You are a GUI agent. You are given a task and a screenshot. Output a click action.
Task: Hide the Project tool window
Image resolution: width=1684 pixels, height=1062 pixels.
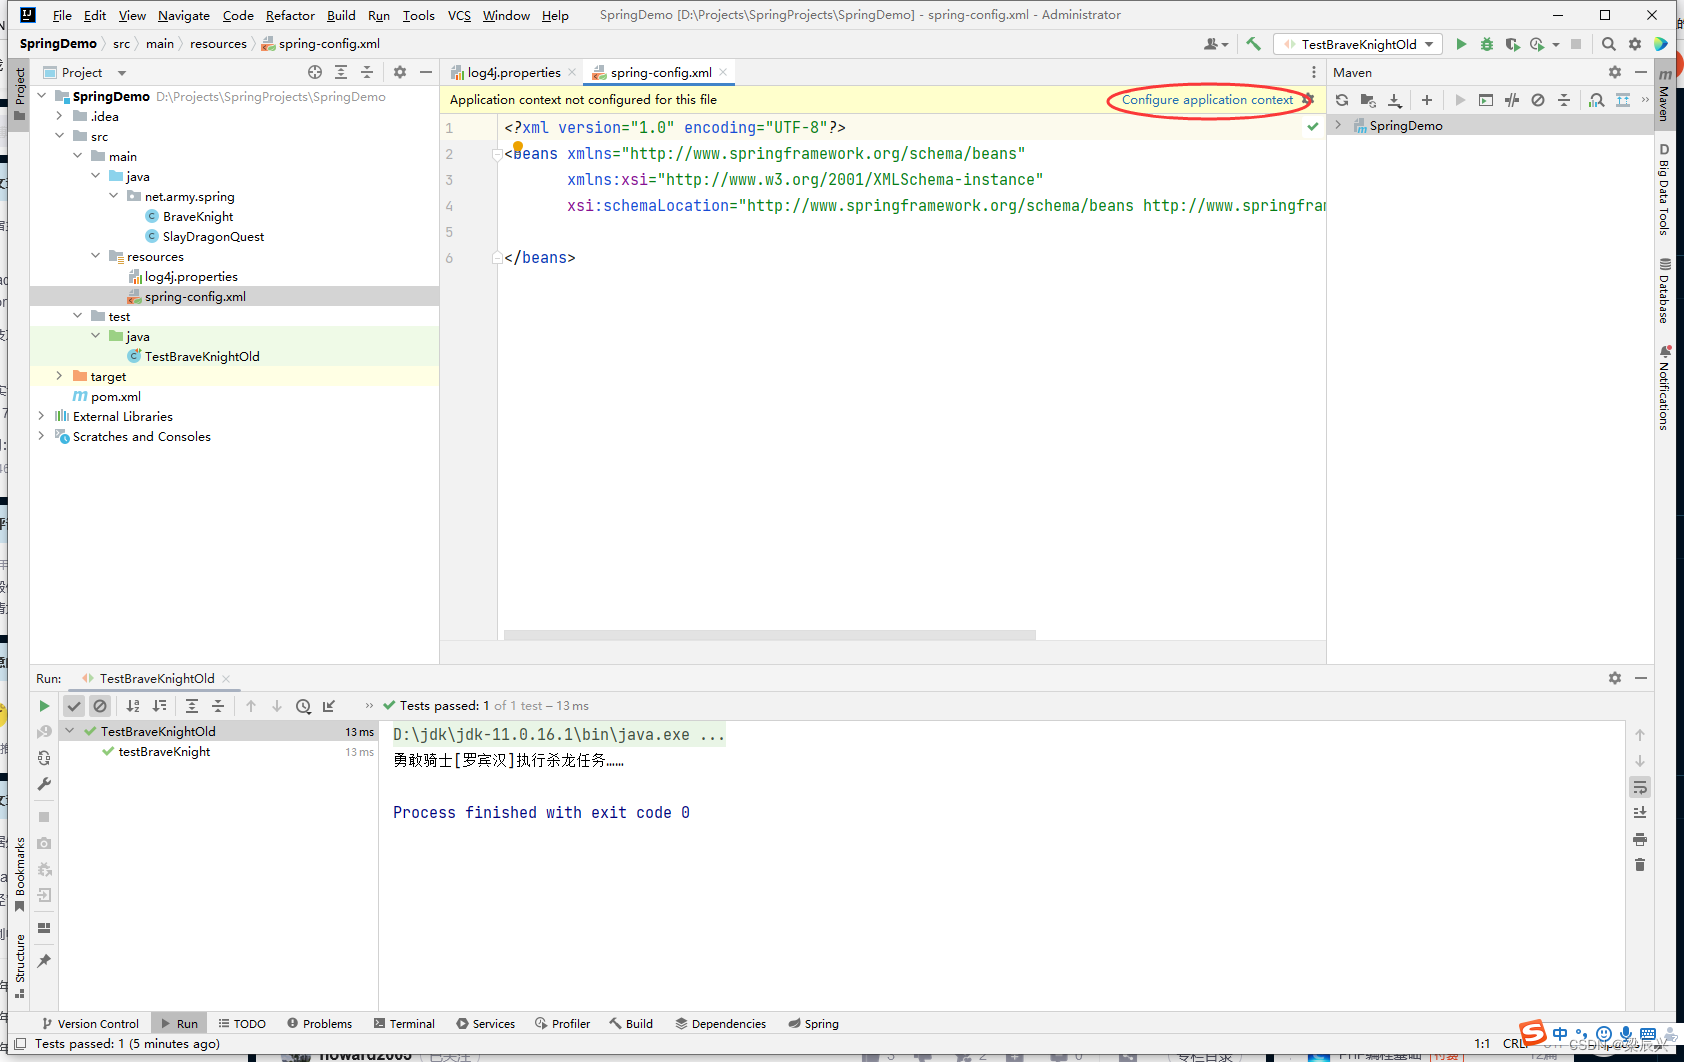(x=426, y=72)
